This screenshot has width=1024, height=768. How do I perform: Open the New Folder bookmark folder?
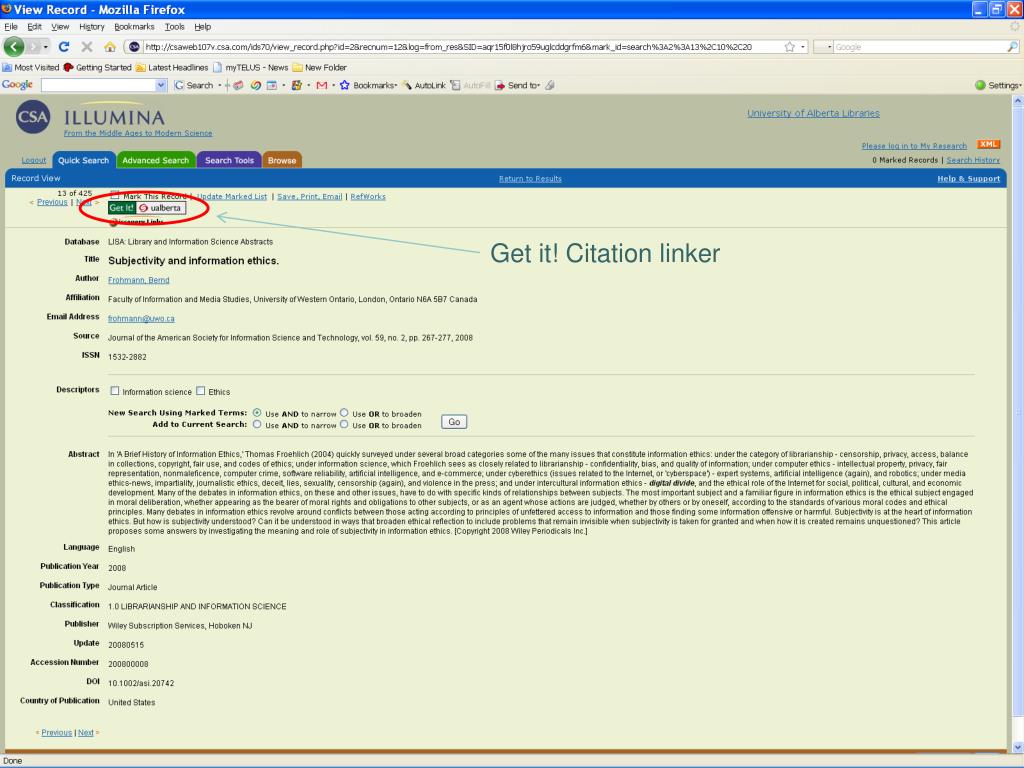(x=319, y=67)
